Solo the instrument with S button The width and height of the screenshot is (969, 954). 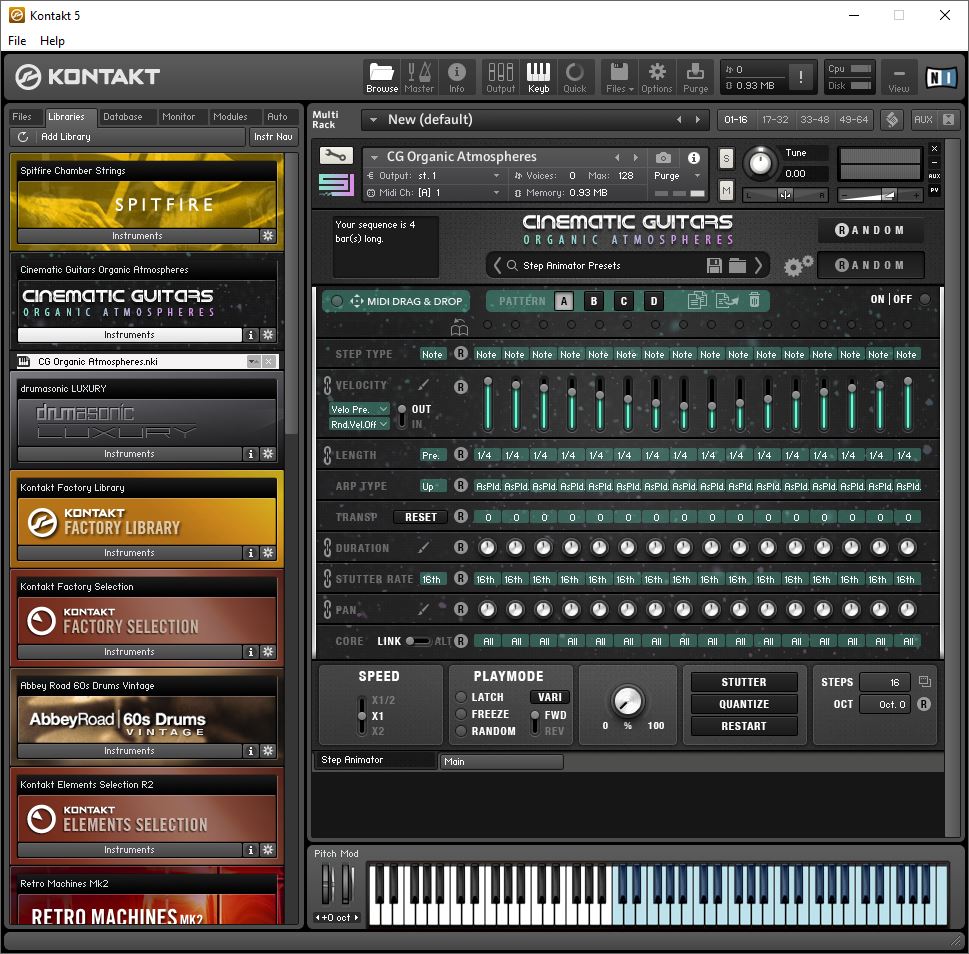pyautogui.click(x=726, y=159)
